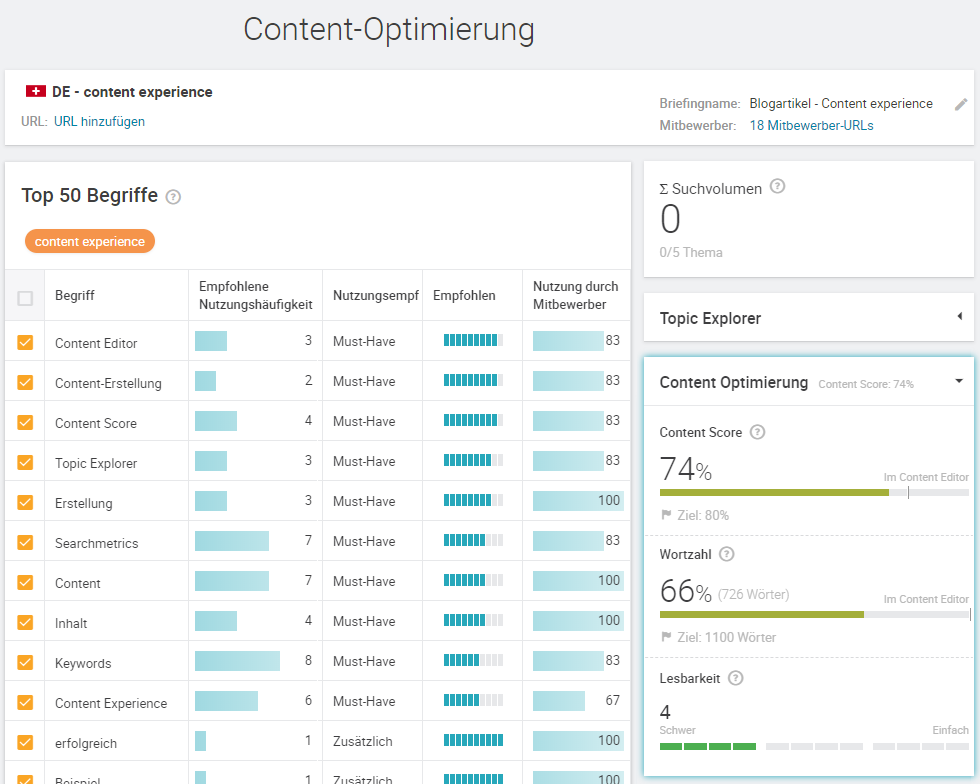This screenshot has width=980, height=784.
Task: Open help icon next to Top 50 Begriffe
Action: coord(173,197)
